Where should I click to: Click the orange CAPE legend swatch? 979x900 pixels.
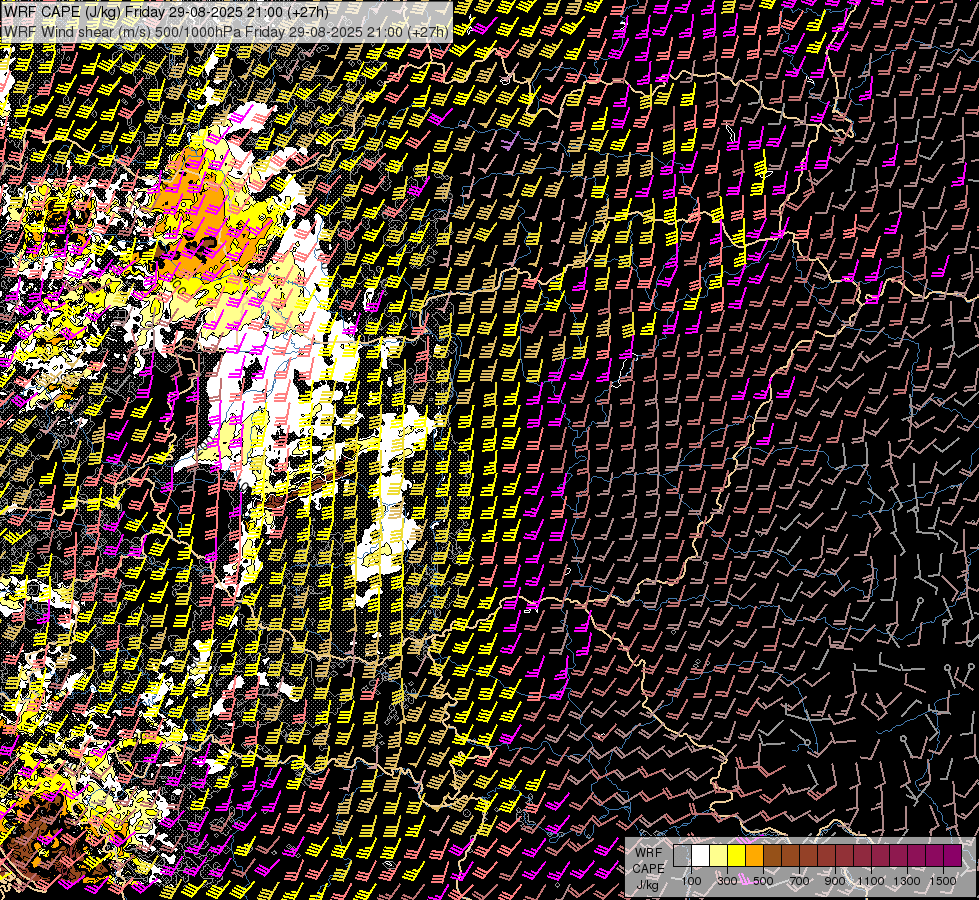pyautogui.click(x=755, y=856)
